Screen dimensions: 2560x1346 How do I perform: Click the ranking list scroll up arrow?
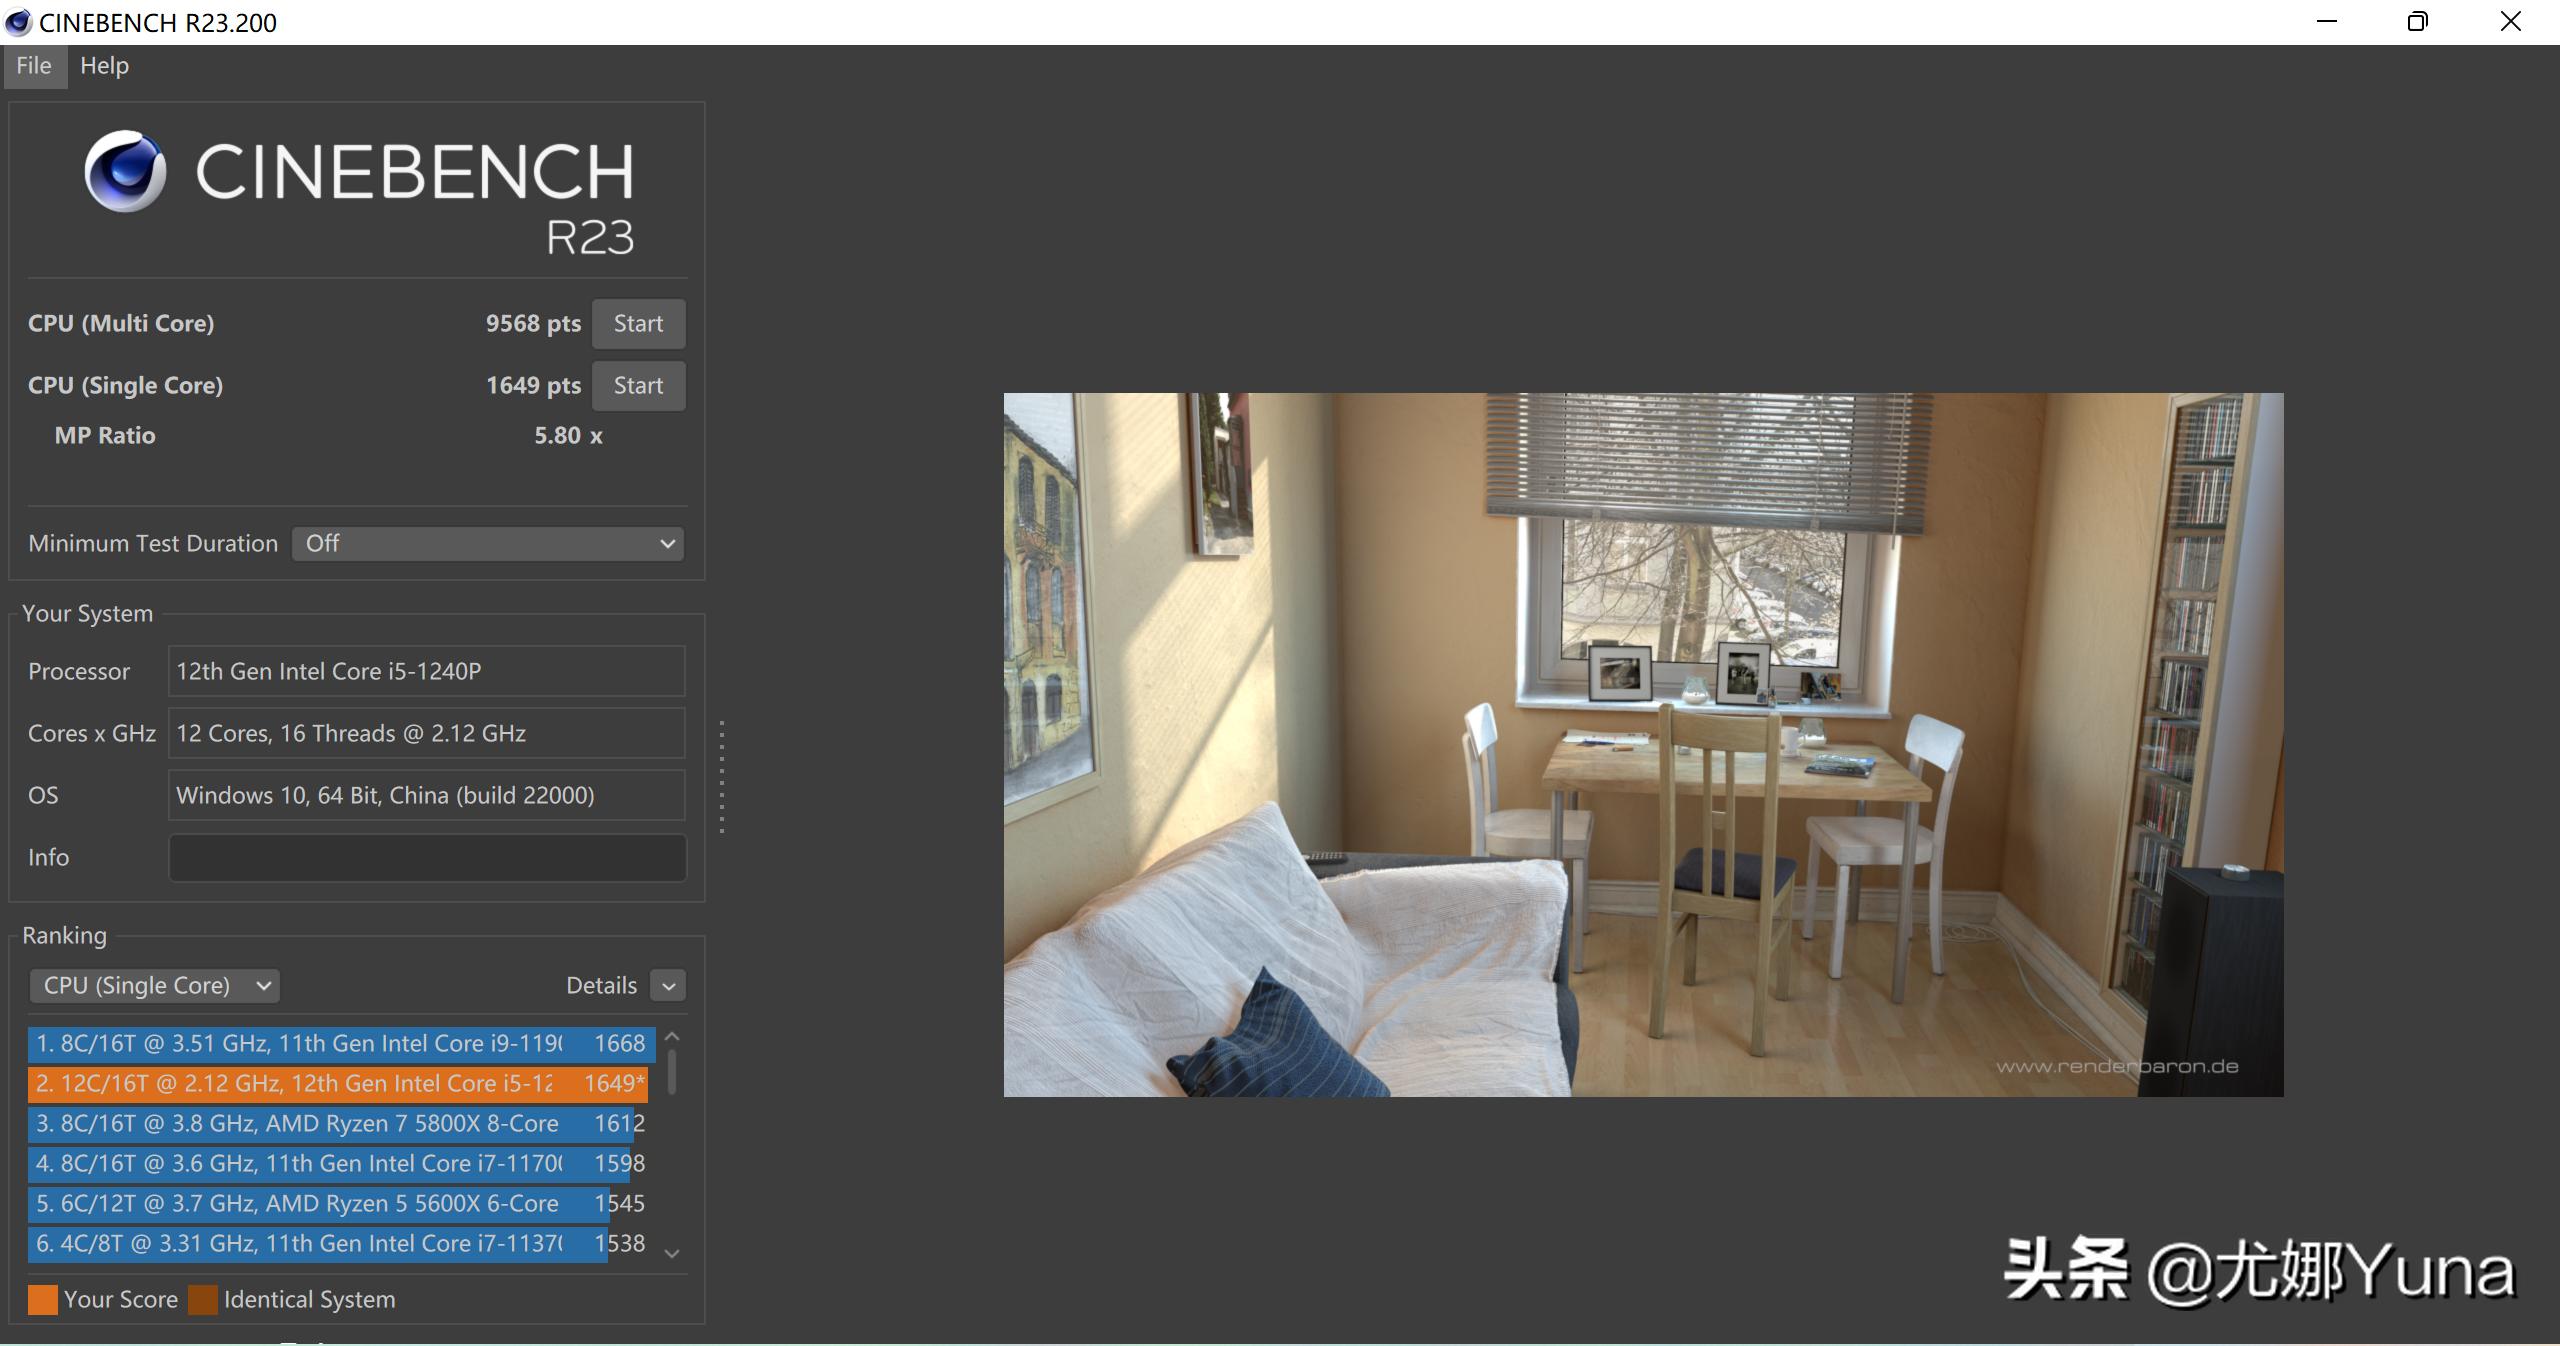point(672,1037)
